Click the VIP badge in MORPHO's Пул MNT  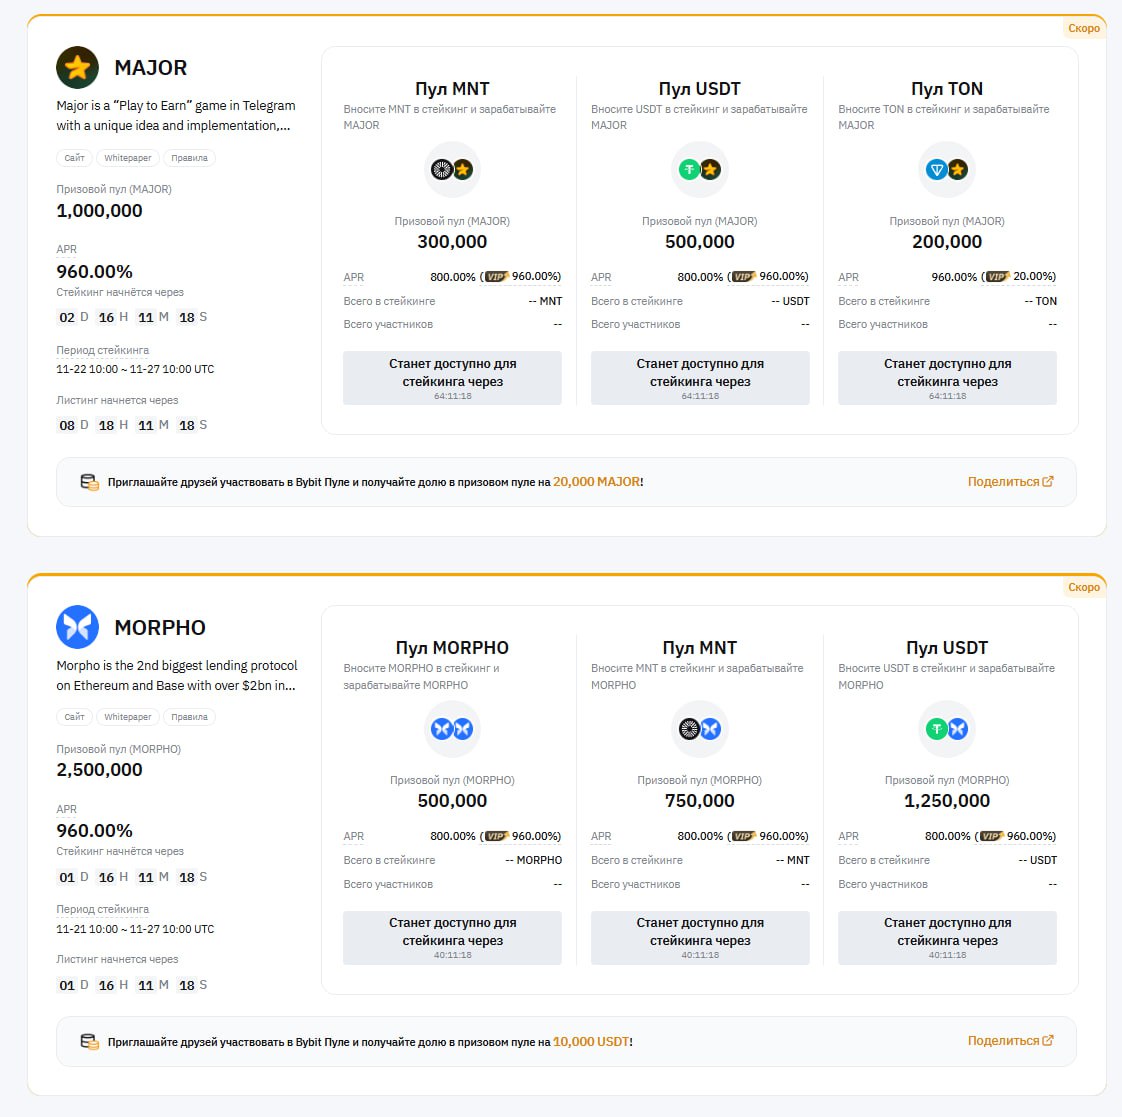[744, 836]
